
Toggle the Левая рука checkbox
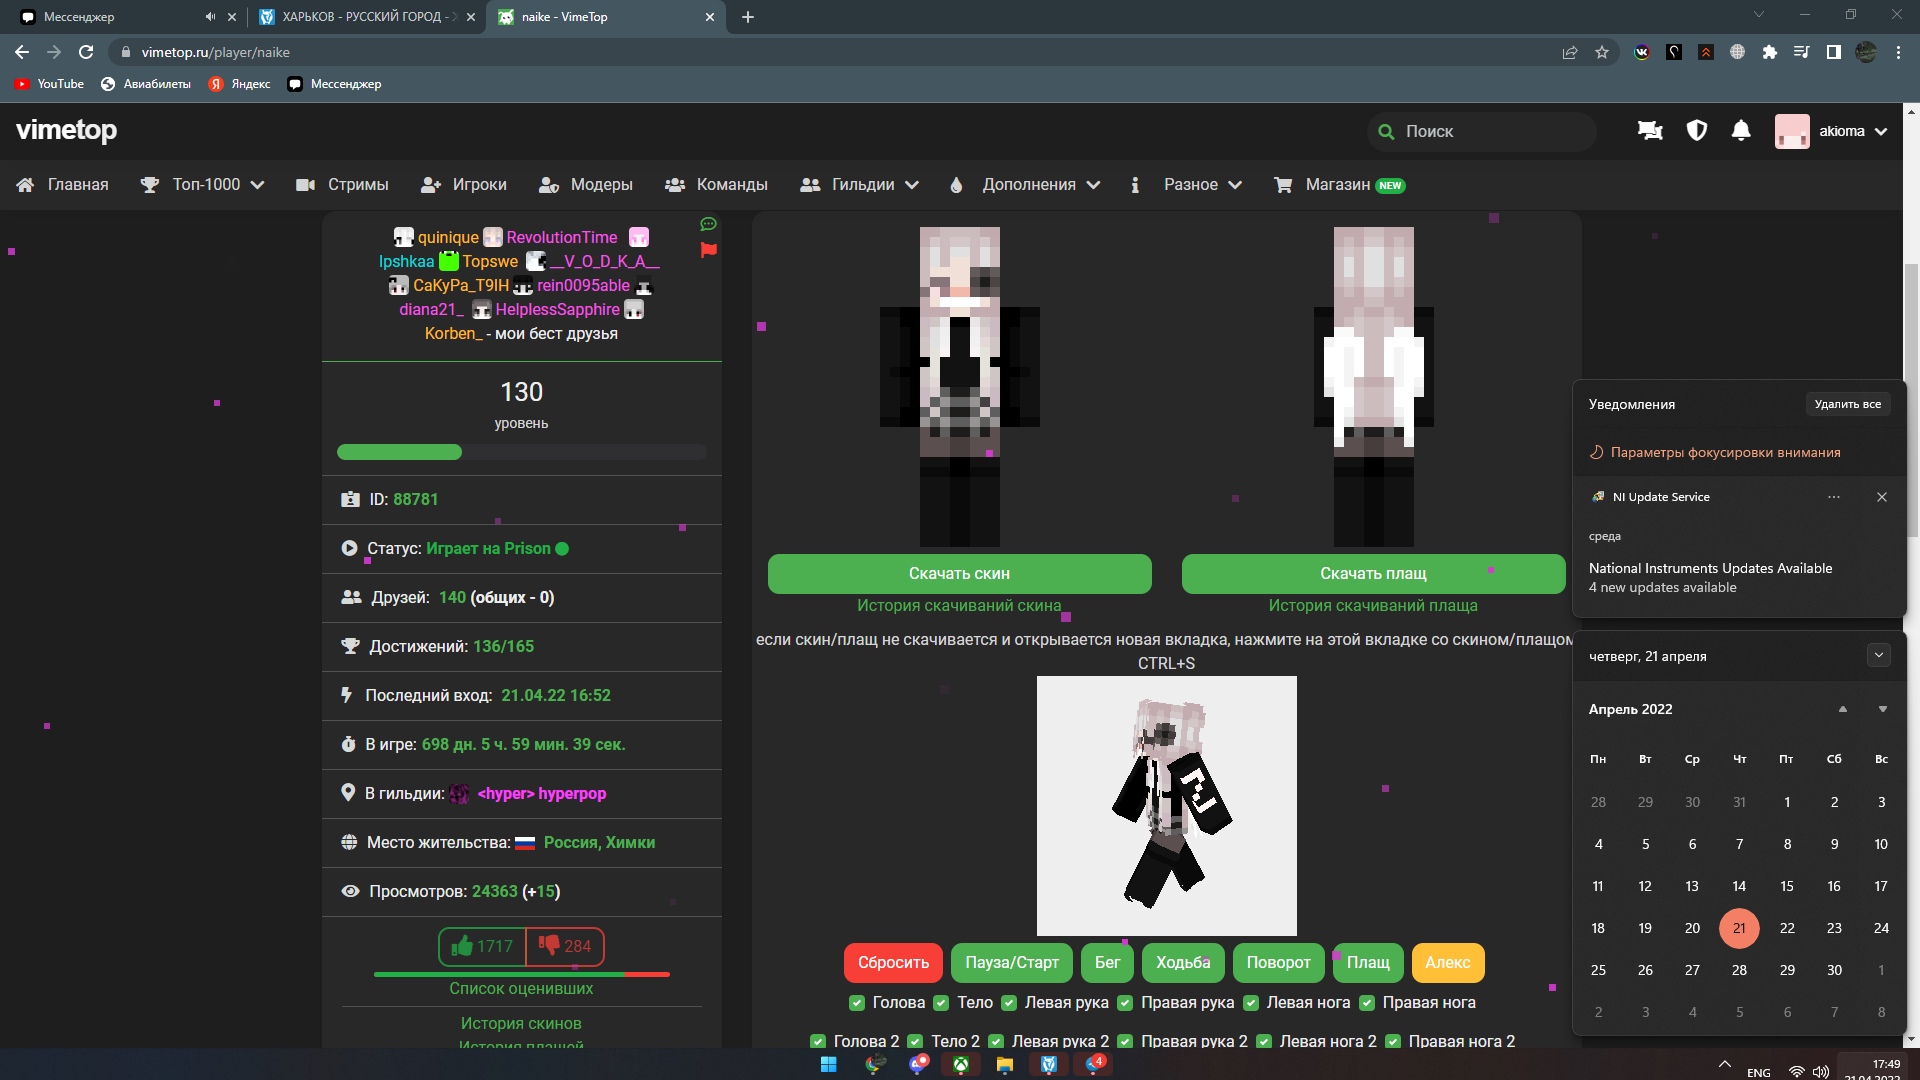pos(1009,1003)
